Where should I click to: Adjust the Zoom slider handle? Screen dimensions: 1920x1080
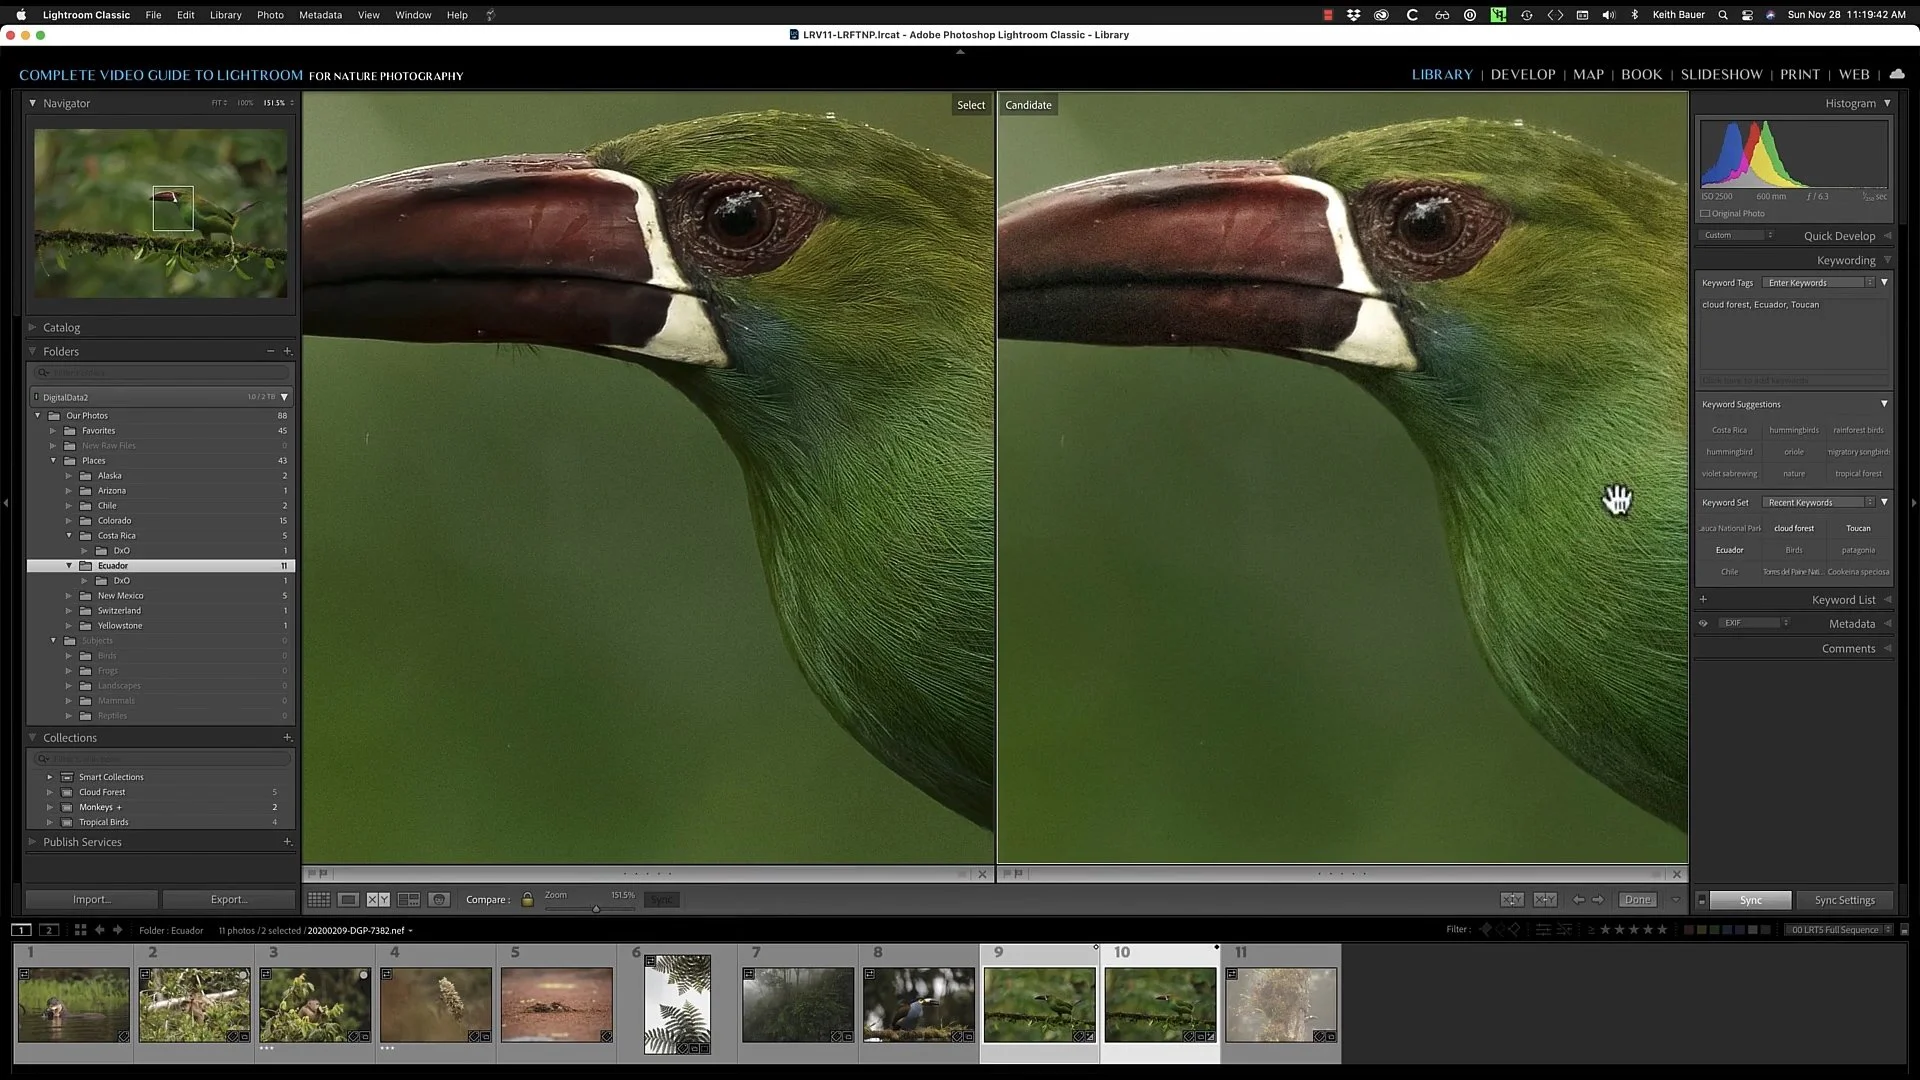[596, 909]
